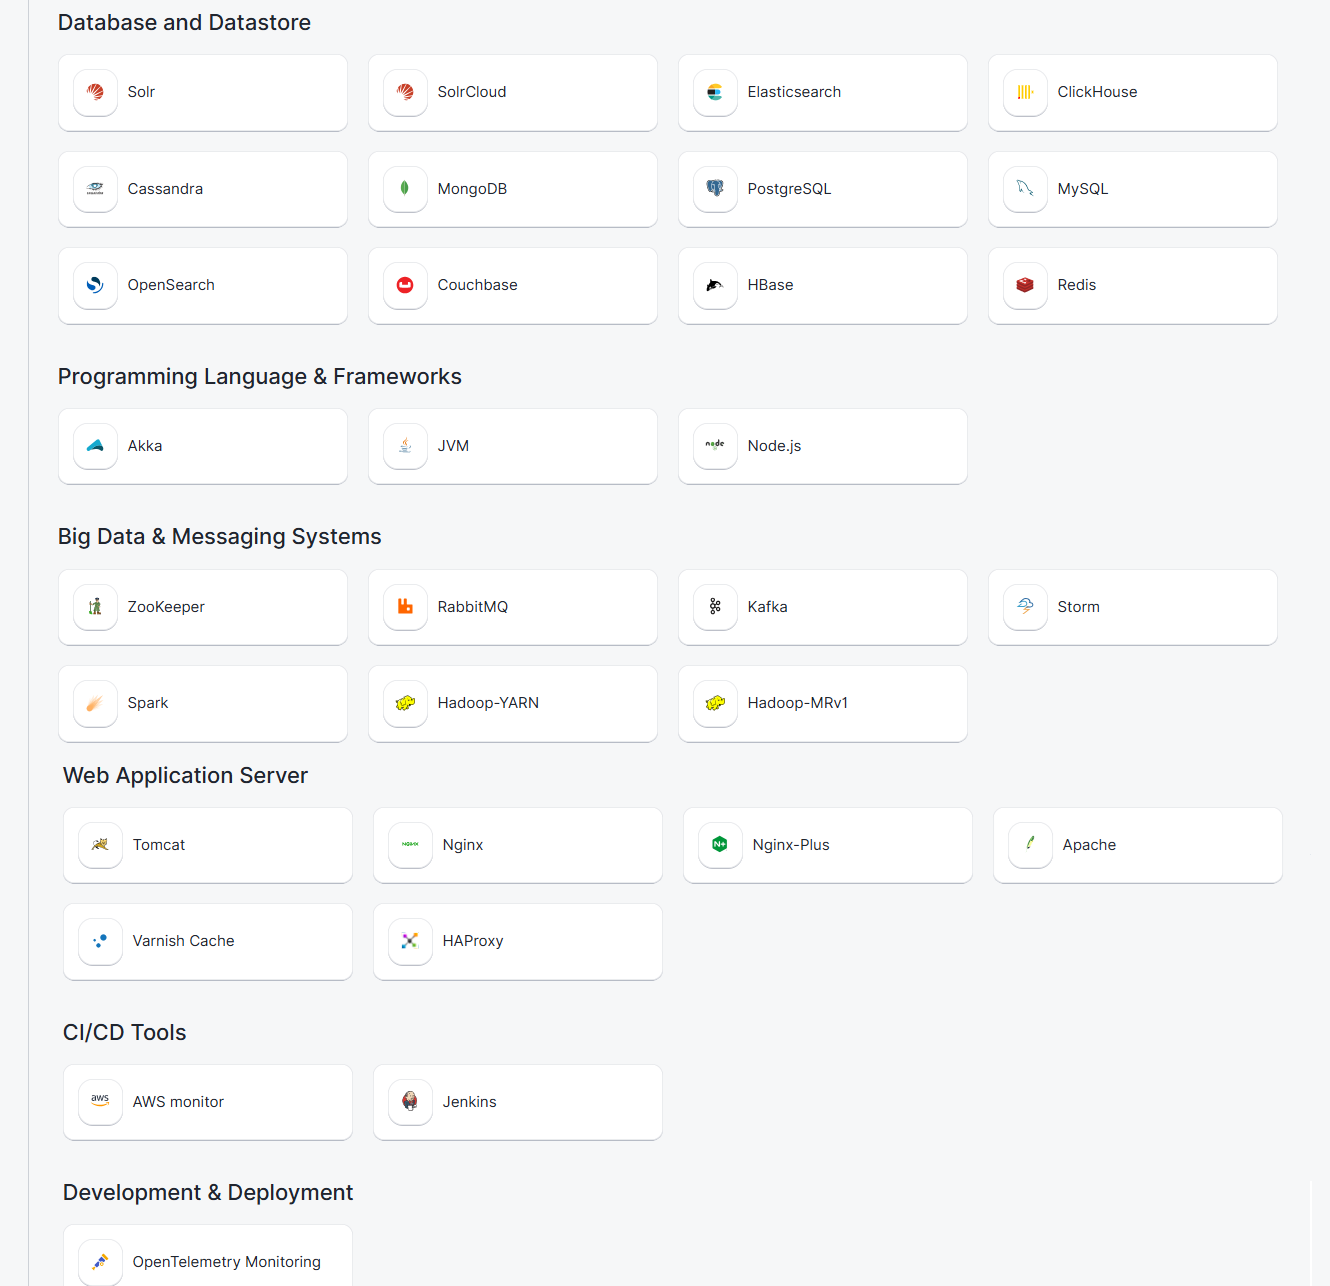This screenshot has width=1330, height=1286.
Task: Click the PostgreSQL elephant logo
Action: pyautogui.click(x=715, y=189)
